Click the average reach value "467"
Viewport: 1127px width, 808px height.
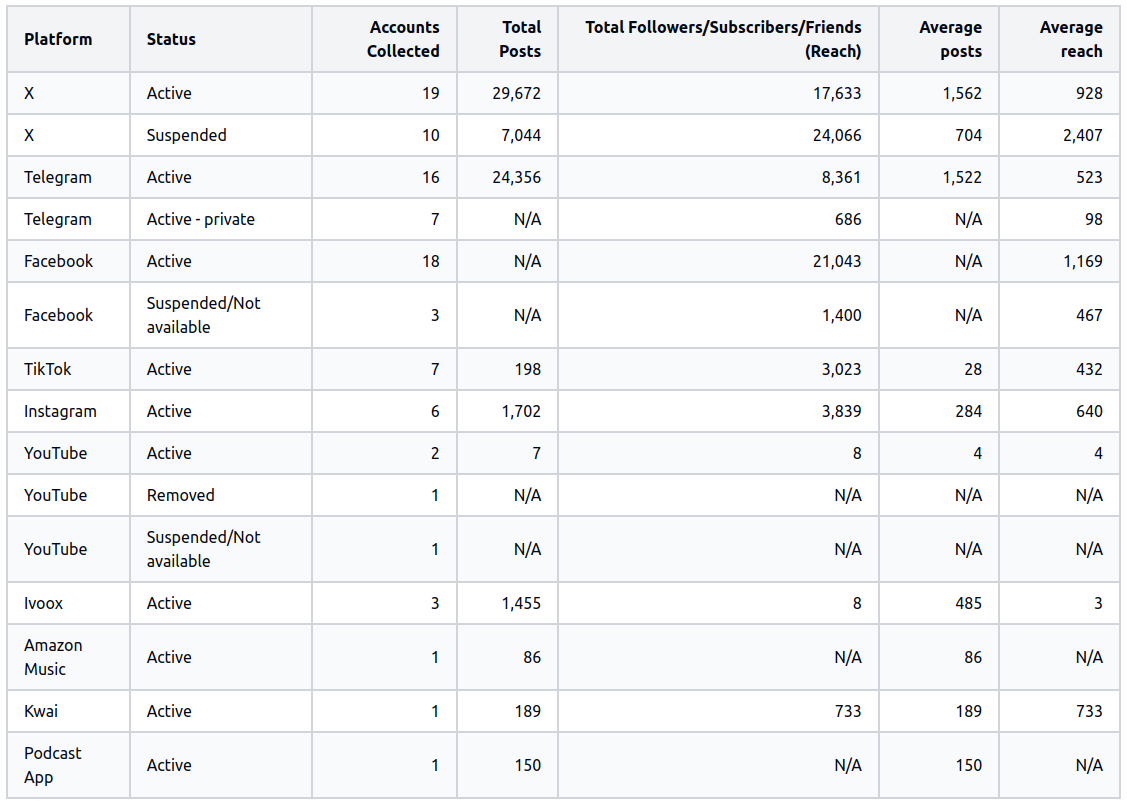[x=1090, y=316]
